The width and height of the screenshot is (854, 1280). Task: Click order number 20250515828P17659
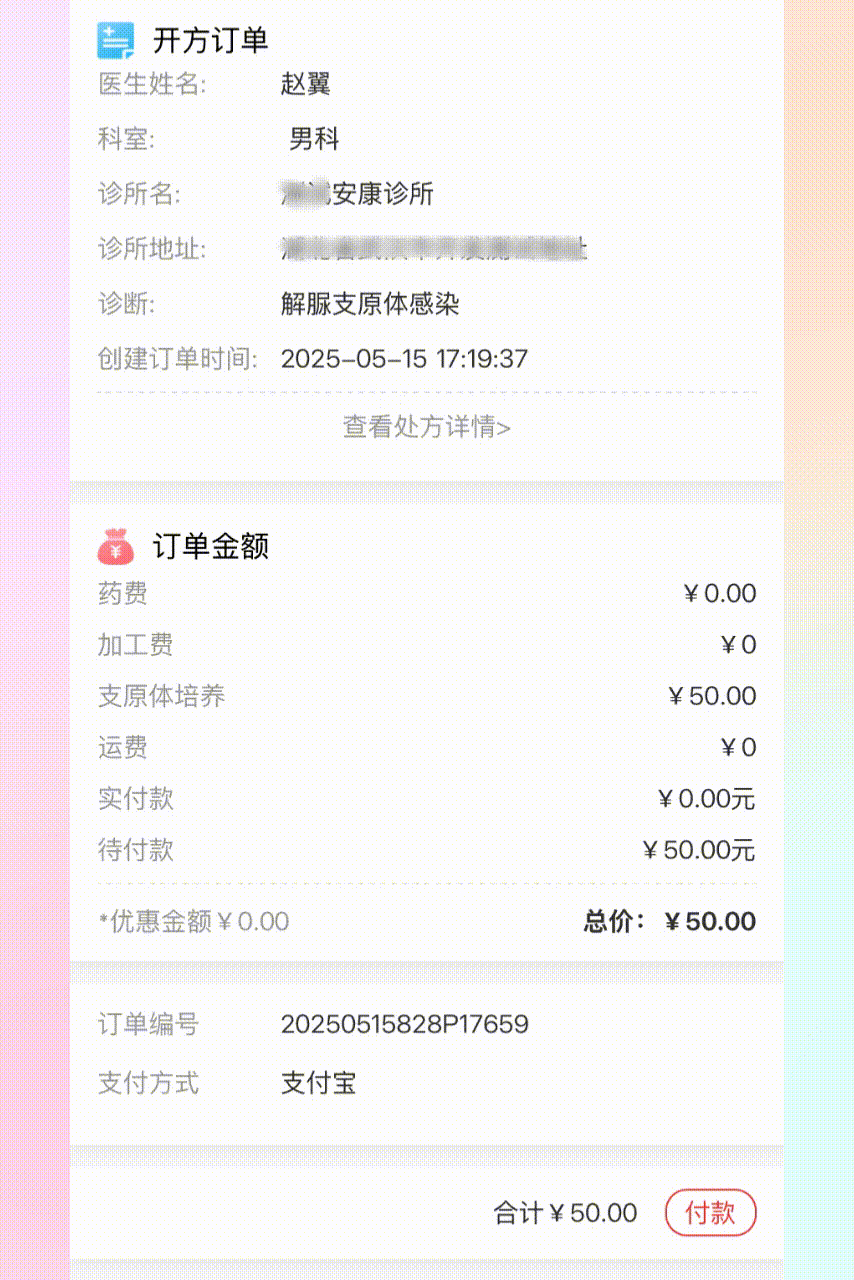[404, 1024]
